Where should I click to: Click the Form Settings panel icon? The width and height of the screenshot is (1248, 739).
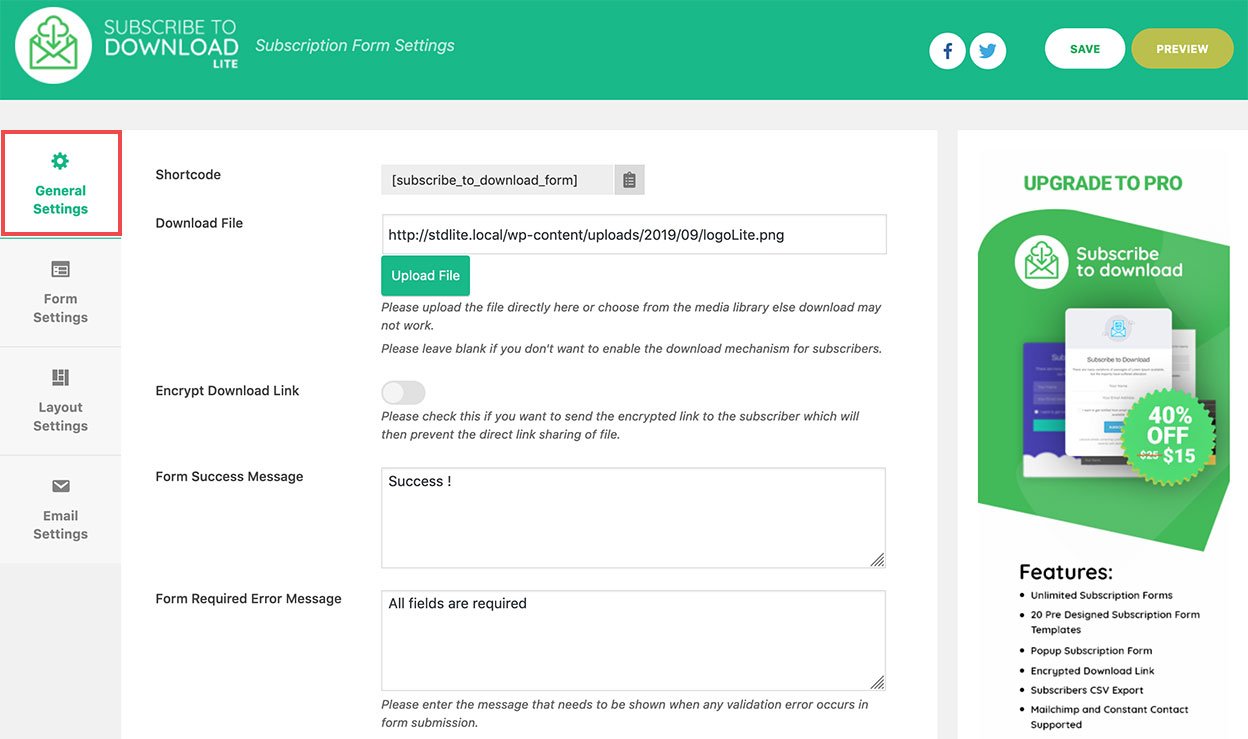click(60, 269)
